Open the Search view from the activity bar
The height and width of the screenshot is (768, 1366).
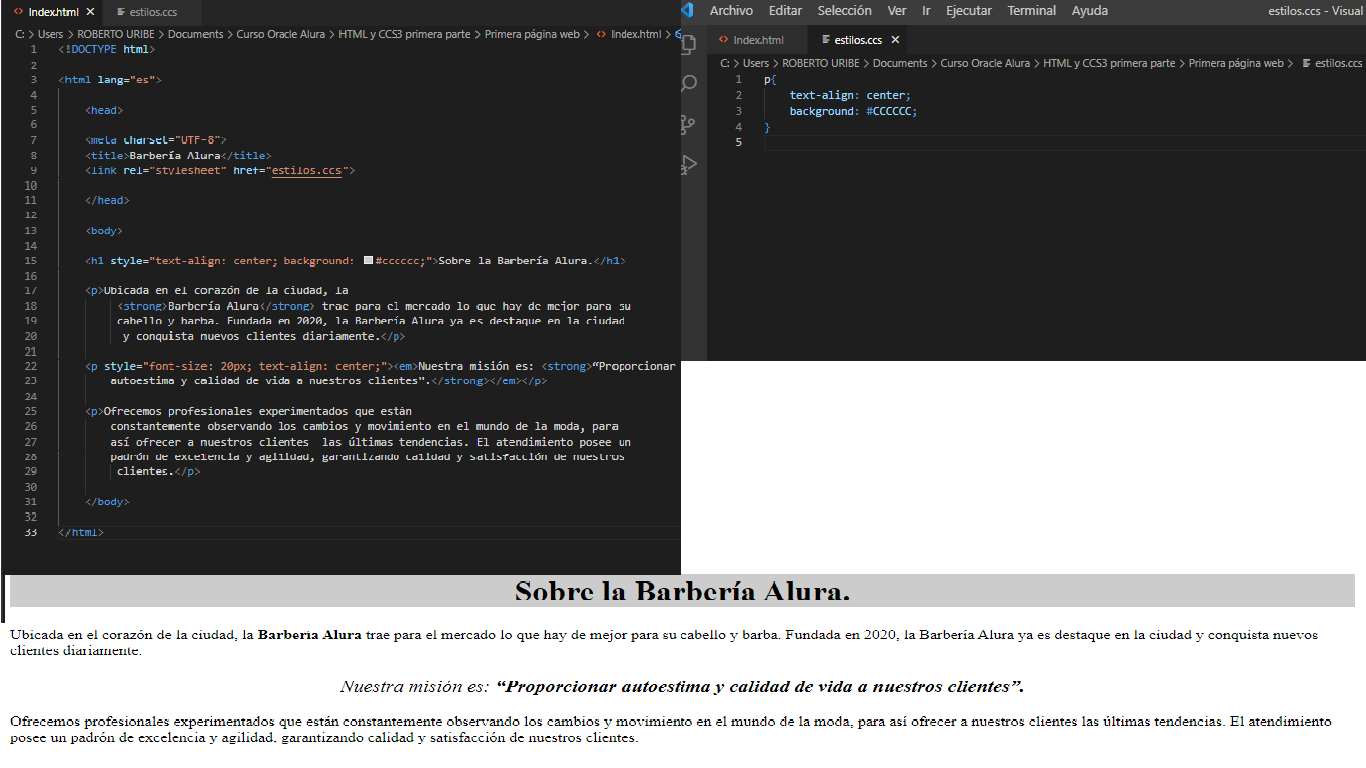688,84
